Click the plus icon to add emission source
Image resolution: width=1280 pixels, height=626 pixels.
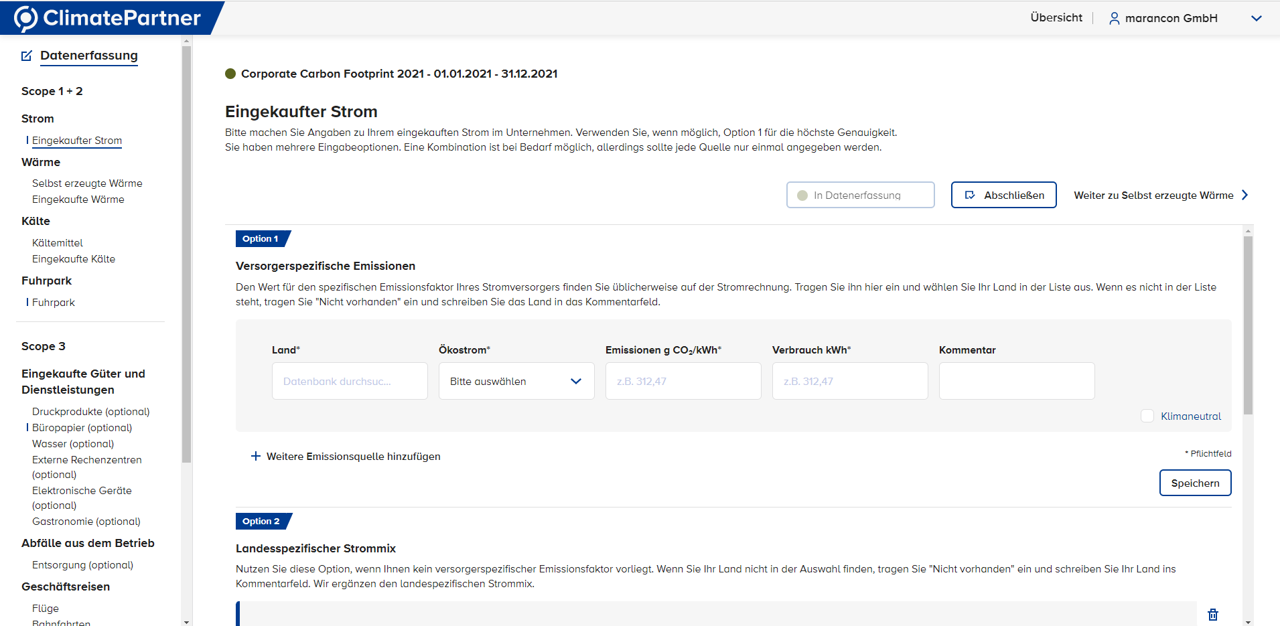coord(256,456)
